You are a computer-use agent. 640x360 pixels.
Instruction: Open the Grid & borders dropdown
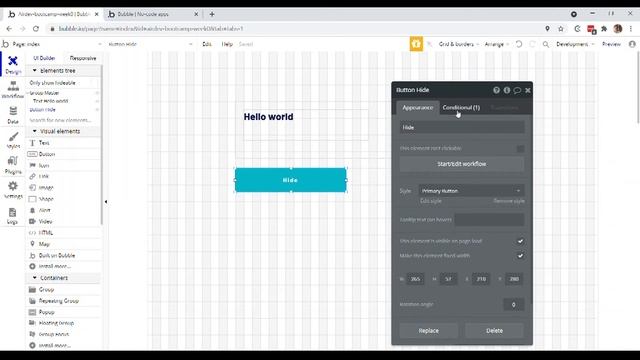tap(459, 44)
